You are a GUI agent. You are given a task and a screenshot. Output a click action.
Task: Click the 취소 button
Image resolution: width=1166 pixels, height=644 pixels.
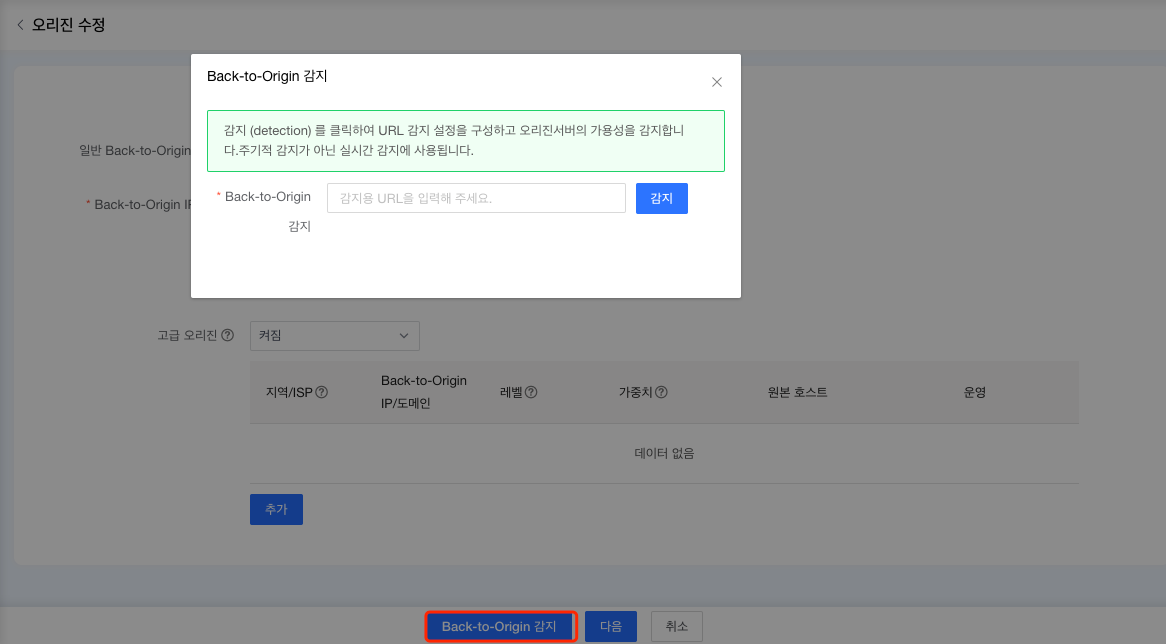pos(676,625)
